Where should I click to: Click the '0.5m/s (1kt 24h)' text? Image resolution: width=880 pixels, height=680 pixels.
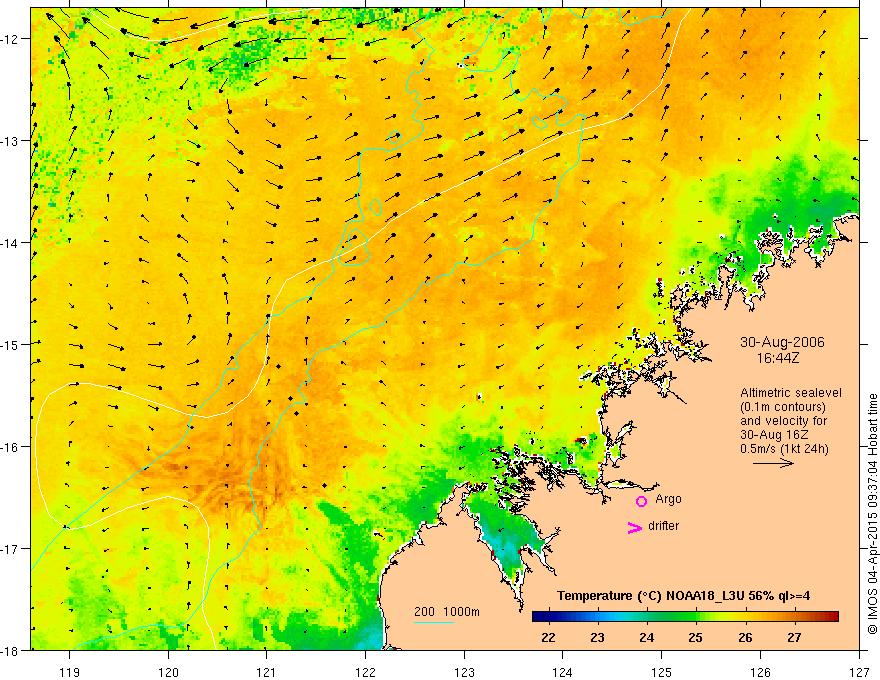(x=784, y=449)
